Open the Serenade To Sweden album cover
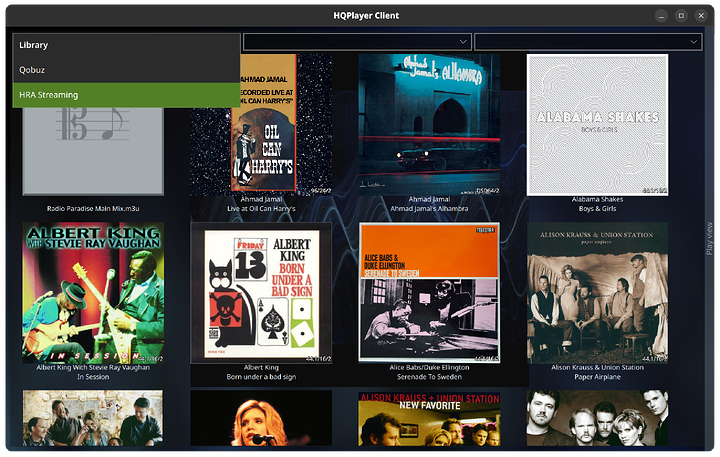This screenshot has height=457, width=720. click(x=429, y=293)
